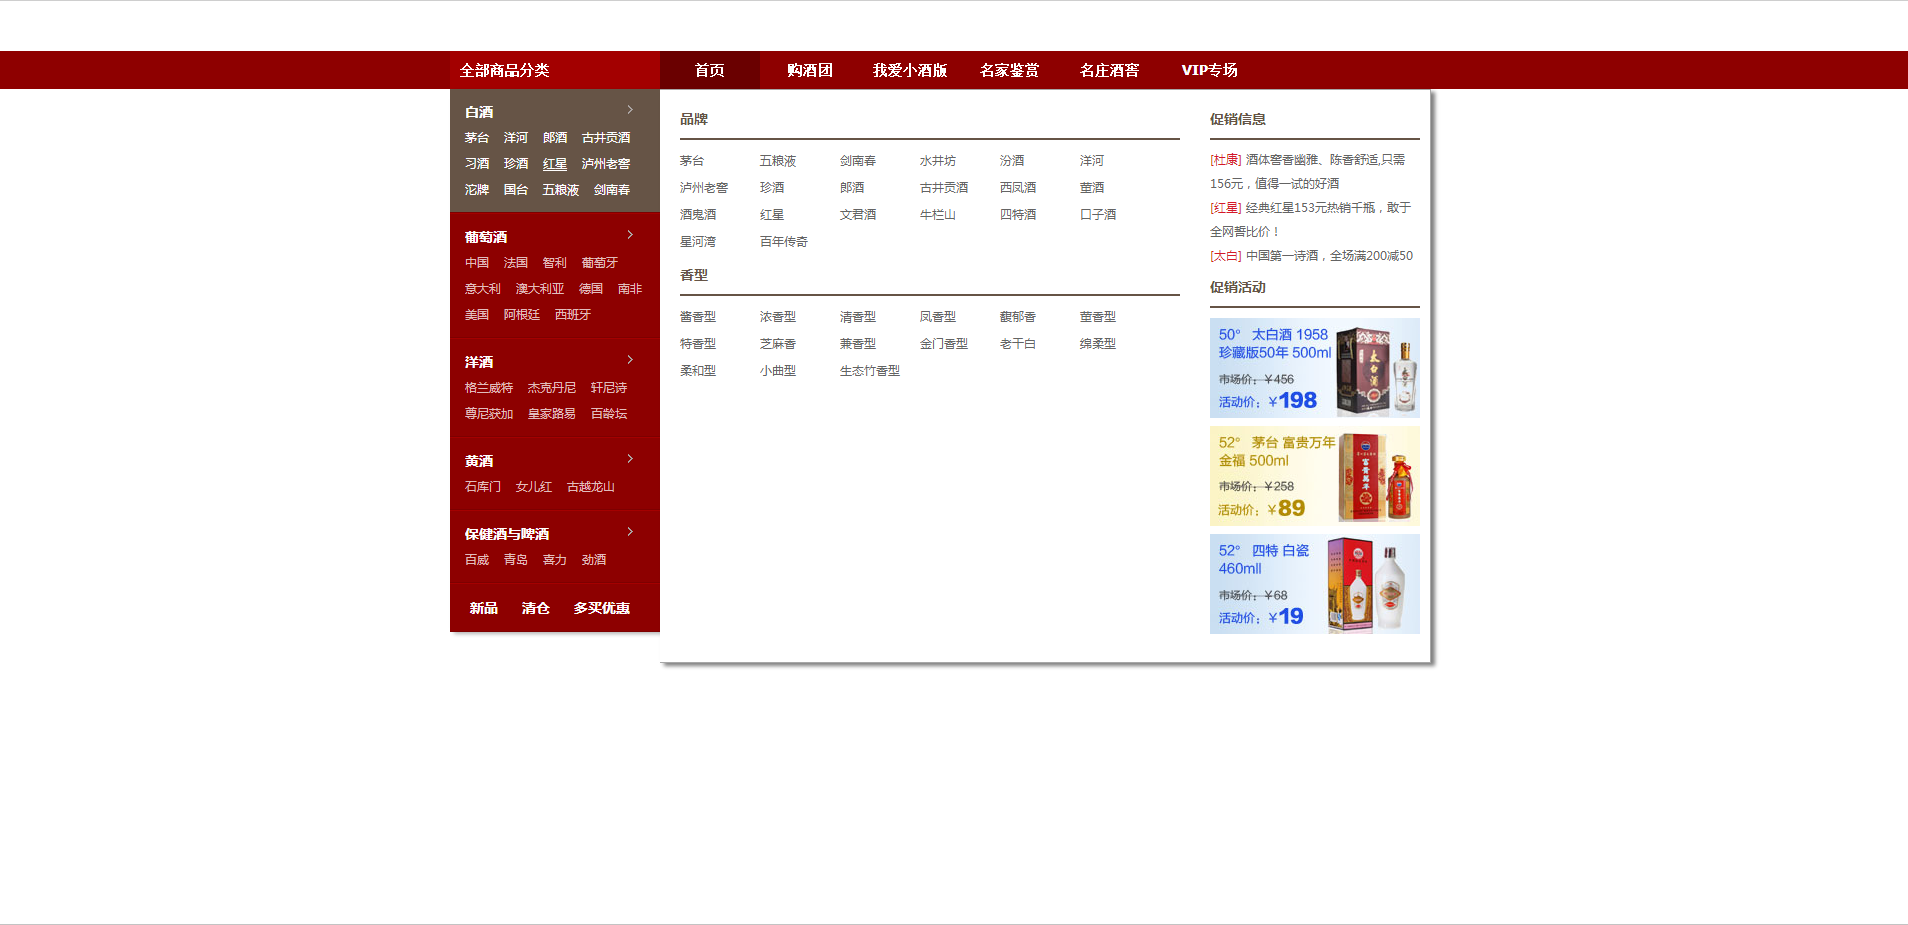Open the 金门香型 aroma link

click(944, 344)
